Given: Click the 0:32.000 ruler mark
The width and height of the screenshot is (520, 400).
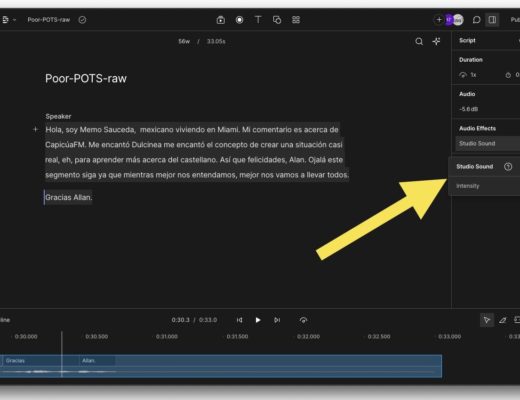Looking at the screenshot, I should click(308, 337).
